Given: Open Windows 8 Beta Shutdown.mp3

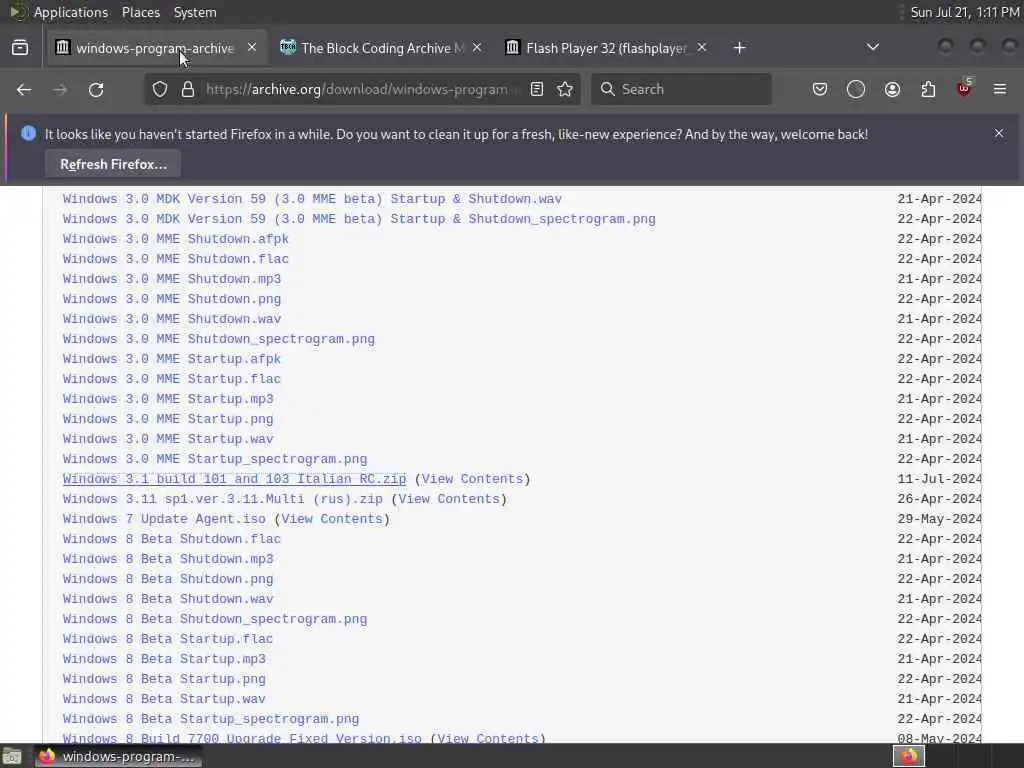Looking at the screenshot, I should click(168, 559).
